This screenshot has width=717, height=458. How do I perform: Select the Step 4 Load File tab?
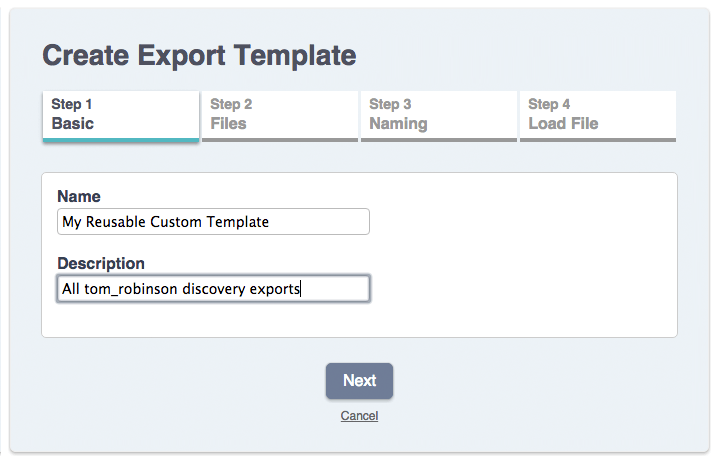click(597, 114)
